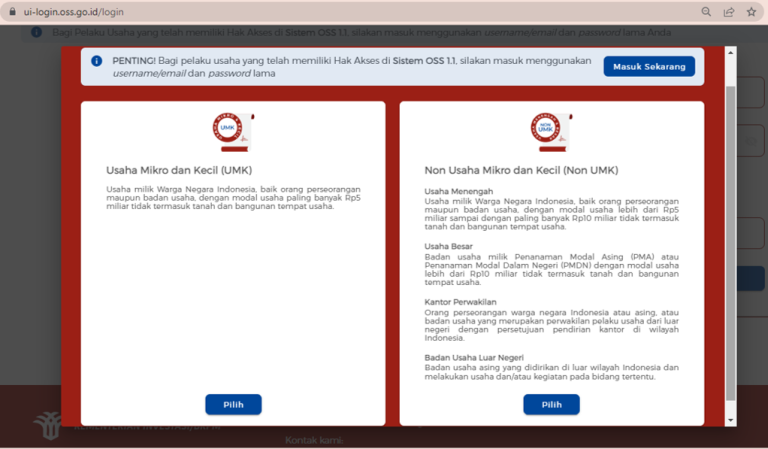Click the modal's scroll down arrow
The width and height of the screenshot is (768, 449).
pyautogui.click(x=730, y=420)
